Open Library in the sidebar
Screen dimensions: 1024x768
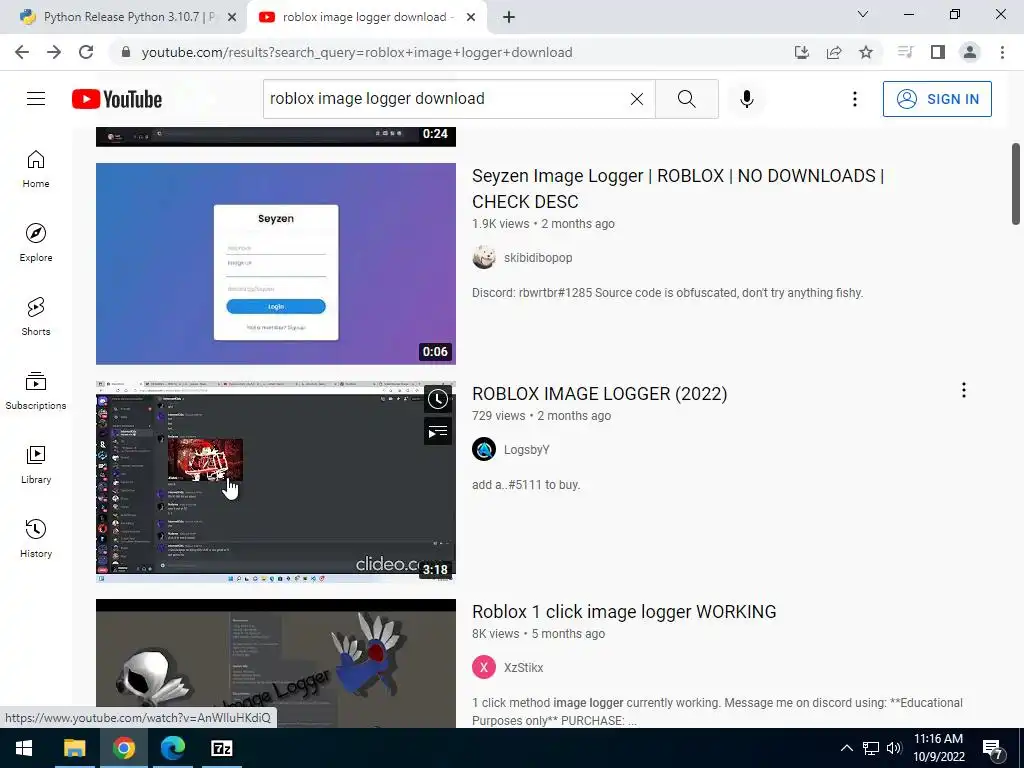[36, 464]
